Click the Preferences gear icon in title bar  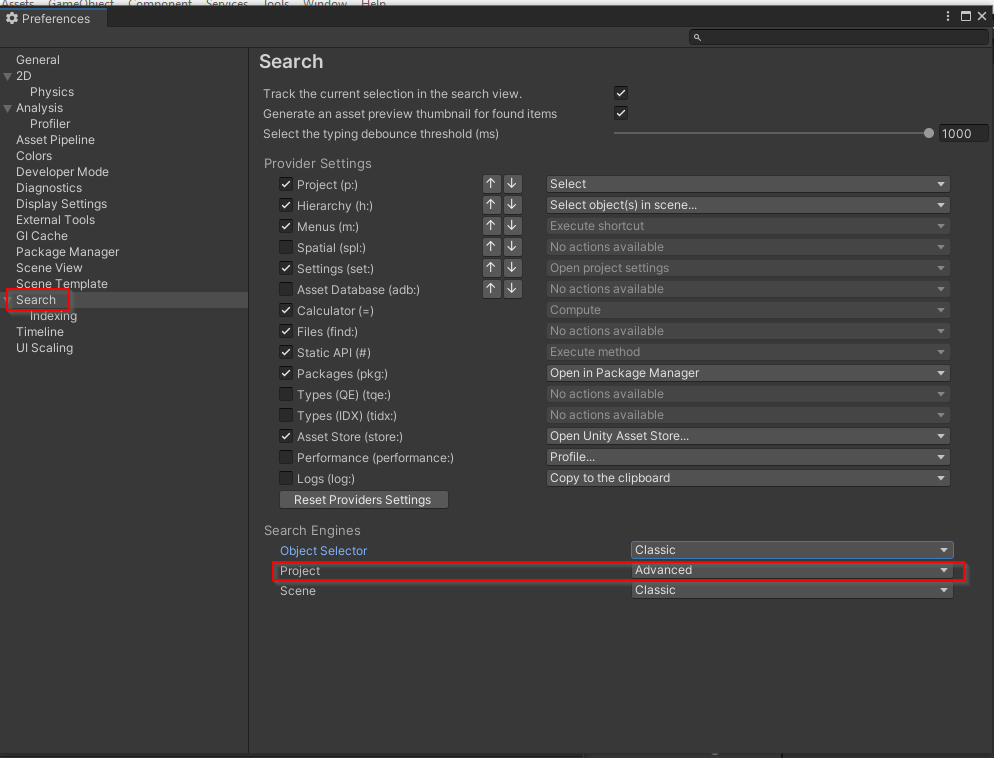12,18
